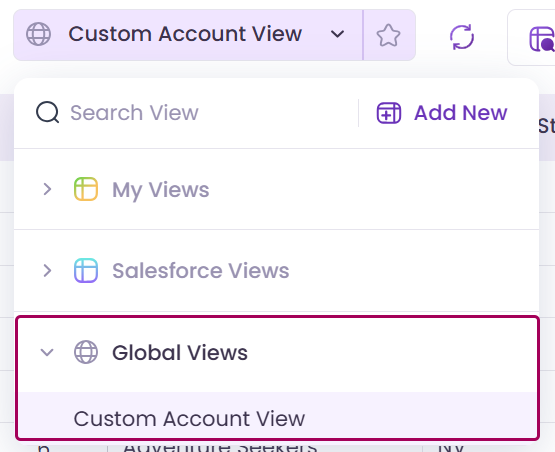This screenshot has width=555, height=452.
Task: Collapse the Global Views chevron
Action: 47,352
